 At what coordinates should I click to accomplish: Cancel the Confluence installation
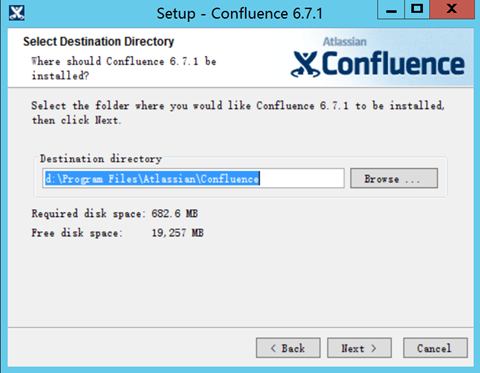click(435, 348)
